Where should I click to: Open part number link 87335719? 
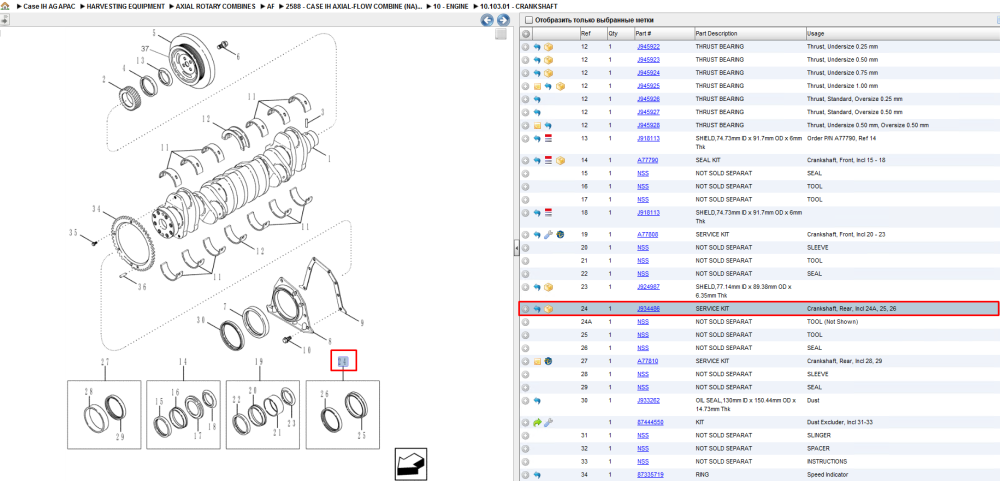(649, 475)
